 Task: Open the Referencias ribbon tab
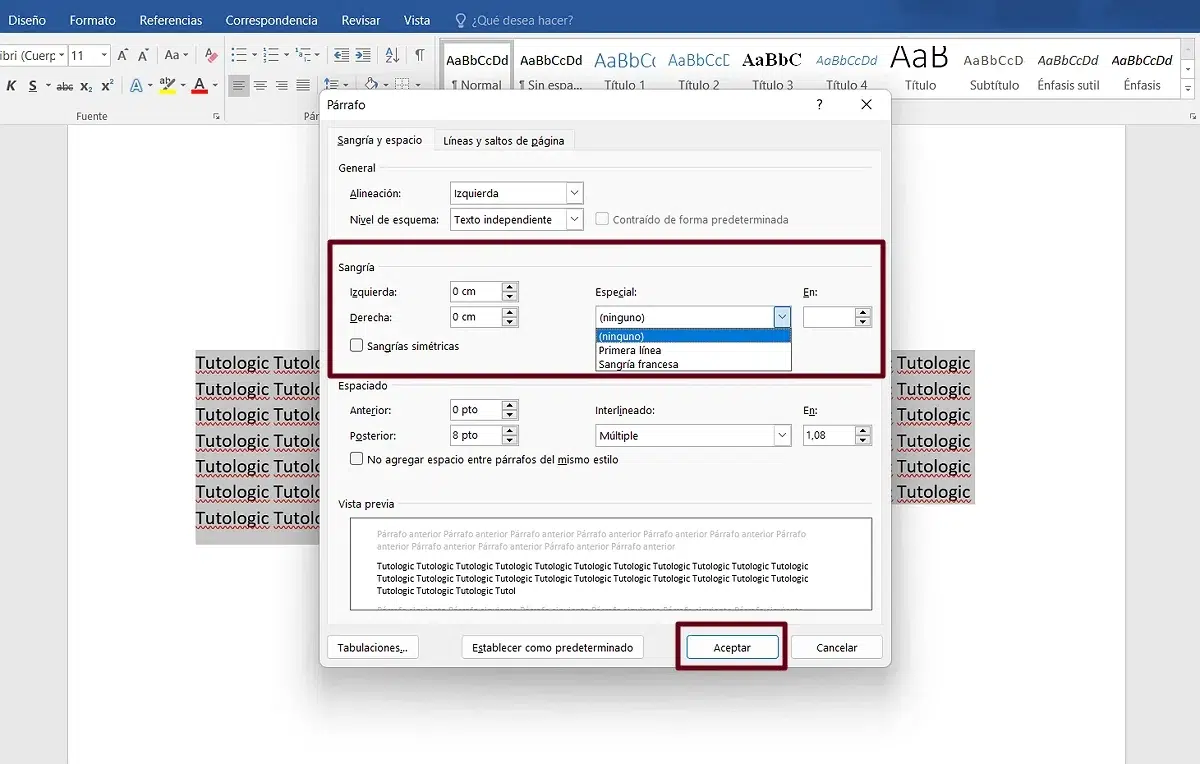tap(171, 20)
